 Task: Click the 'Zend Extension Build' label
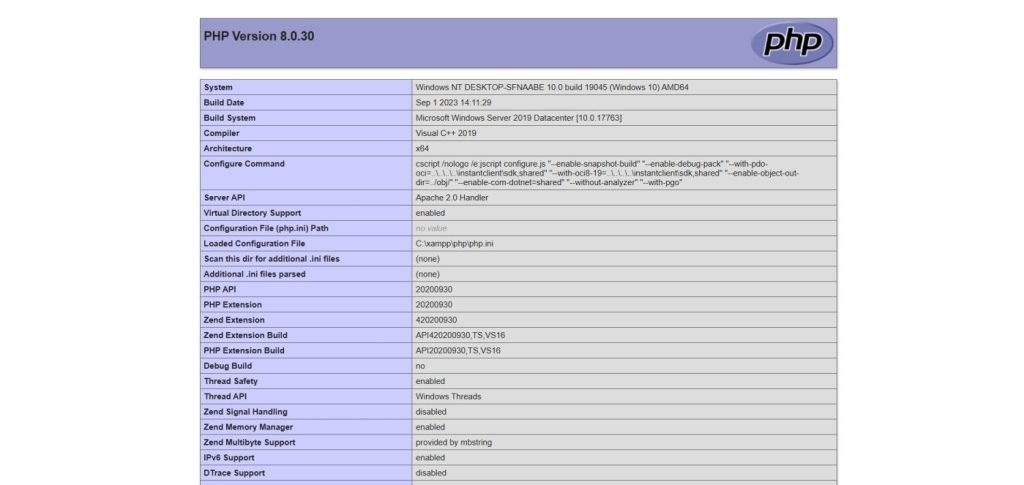pos(246,336)
